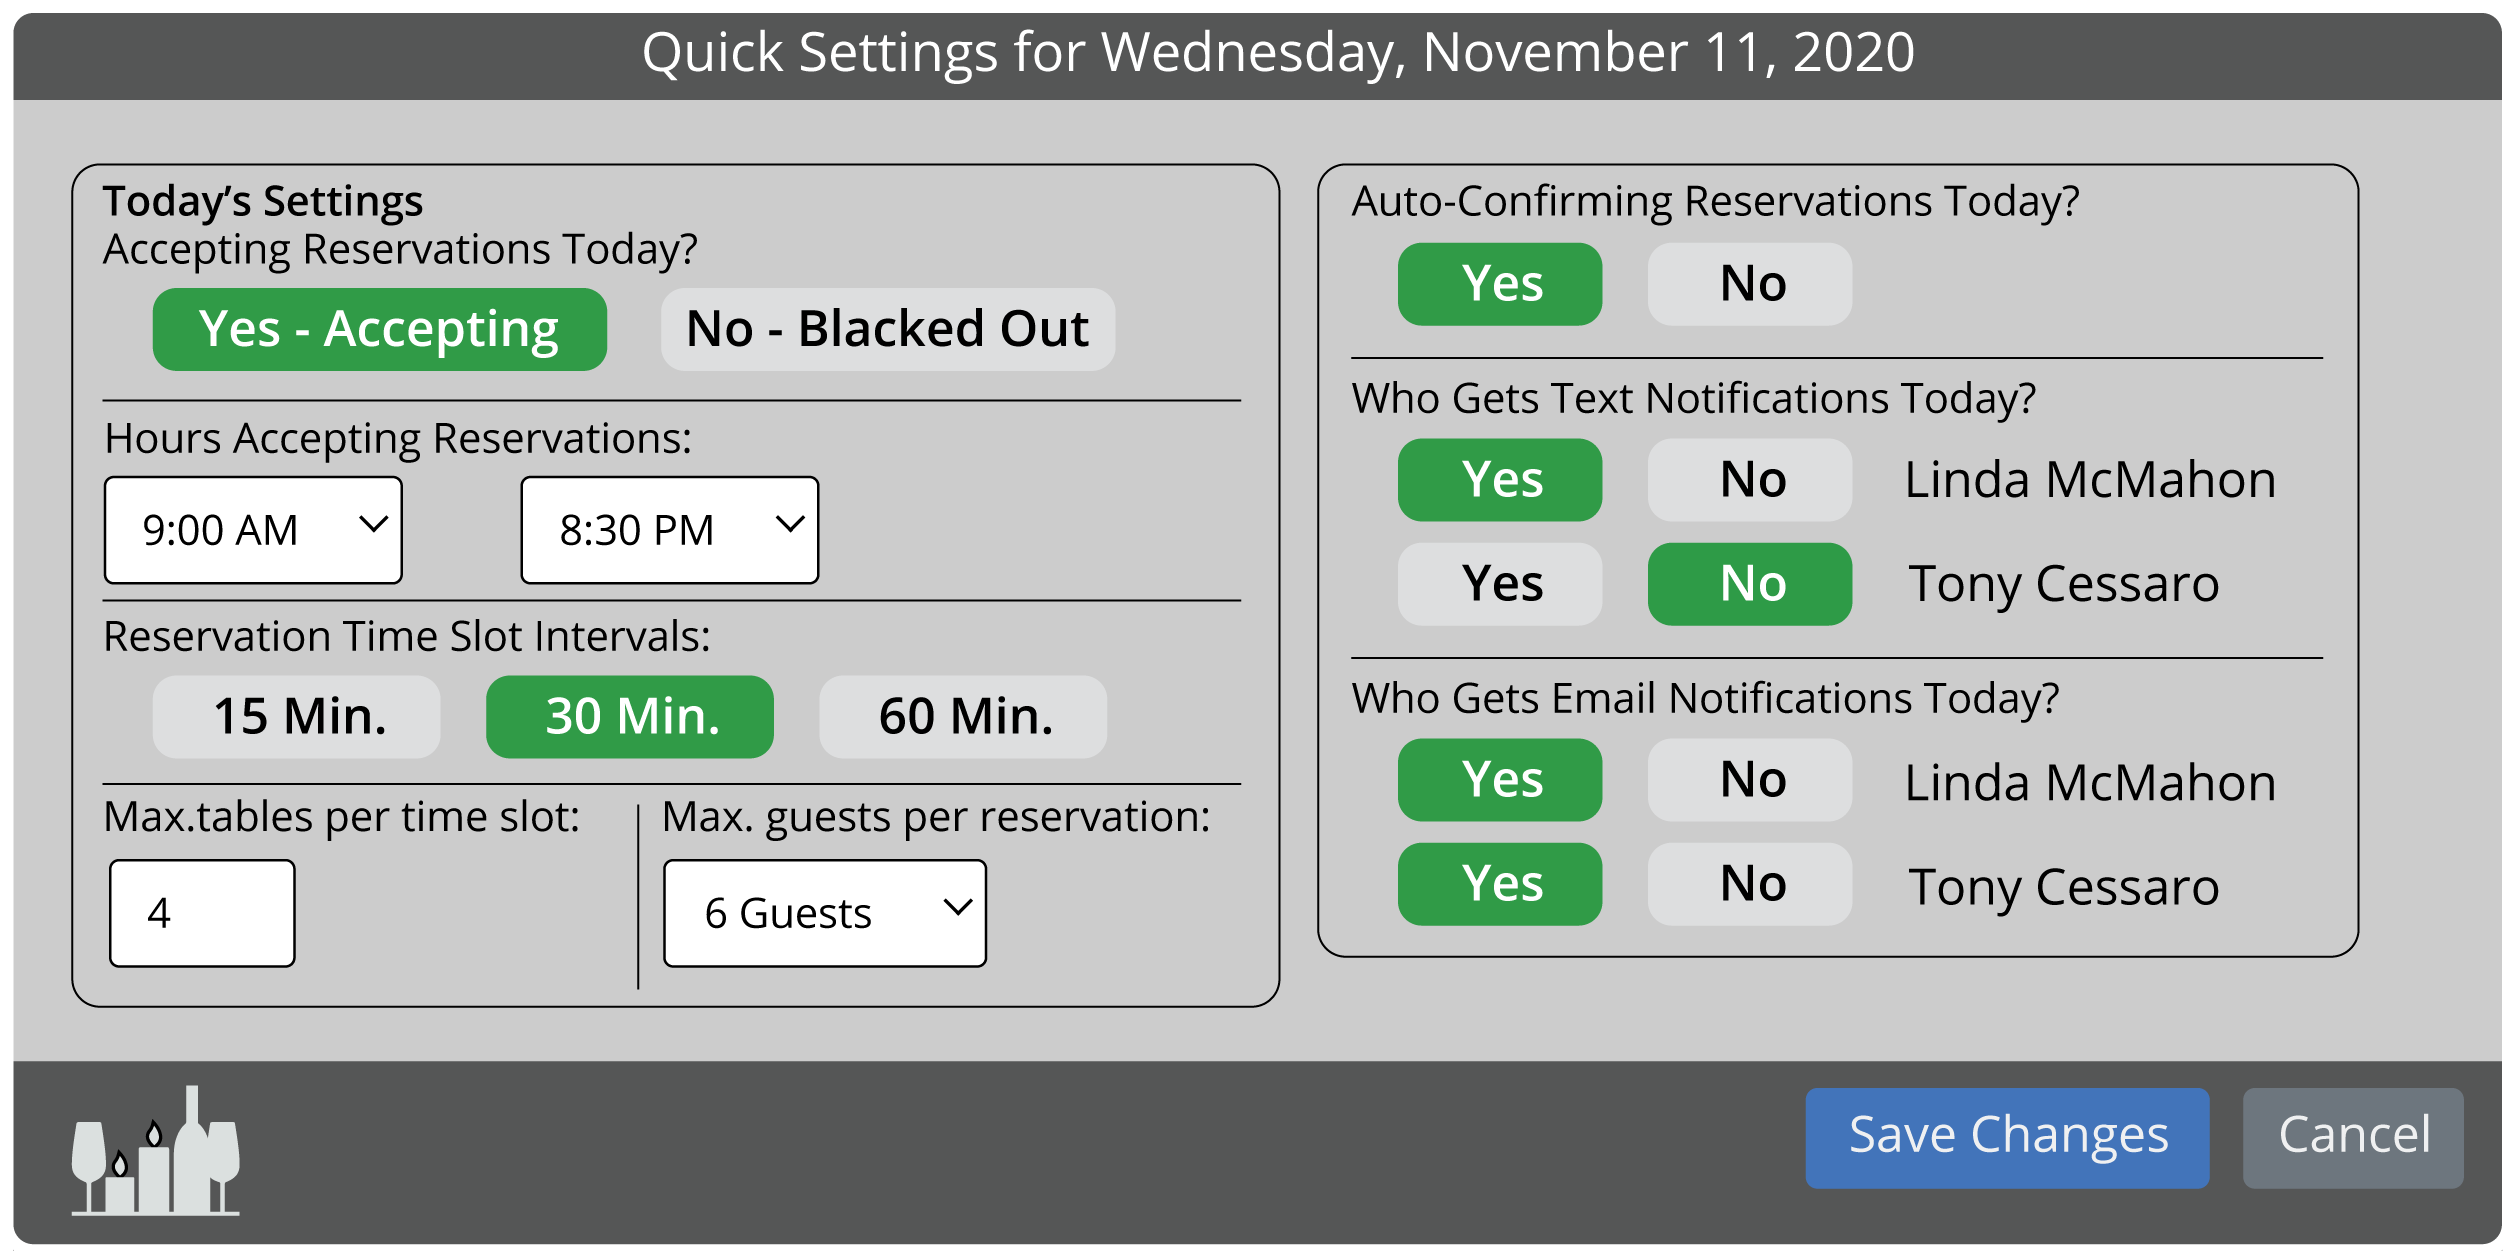Click the max tables per time slot field
This screenshot has height=1257, width=2515.
pos(202,913)
